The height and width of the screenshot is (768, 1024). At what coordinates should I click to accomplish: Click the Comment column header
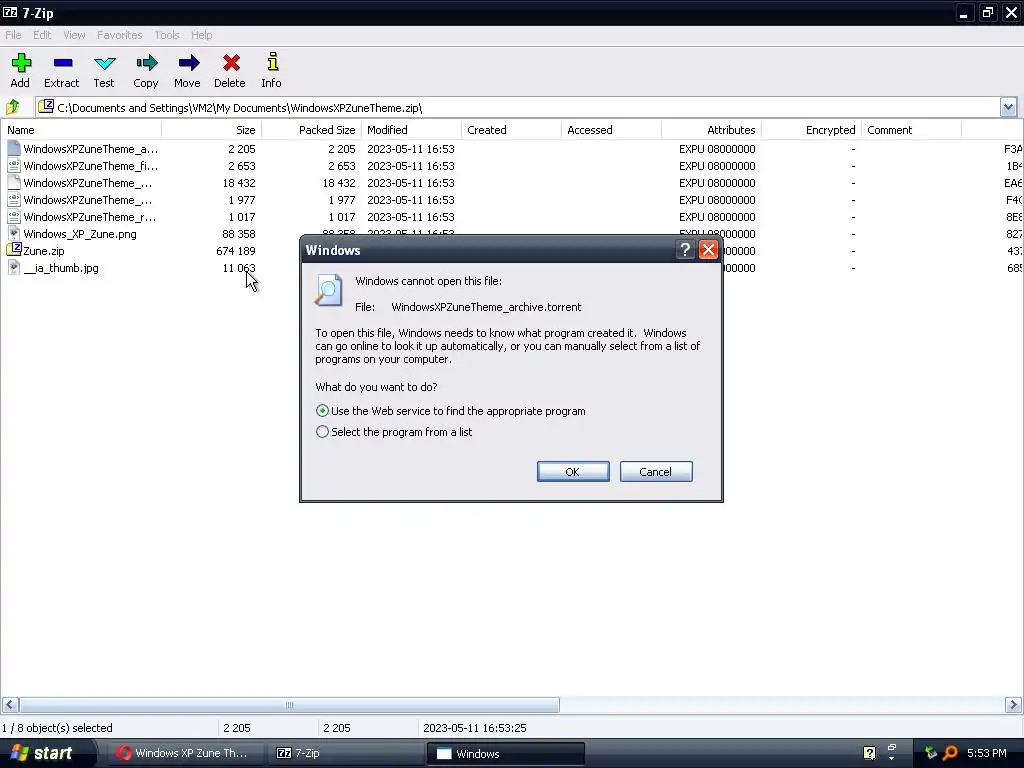[x=911, y=130]
